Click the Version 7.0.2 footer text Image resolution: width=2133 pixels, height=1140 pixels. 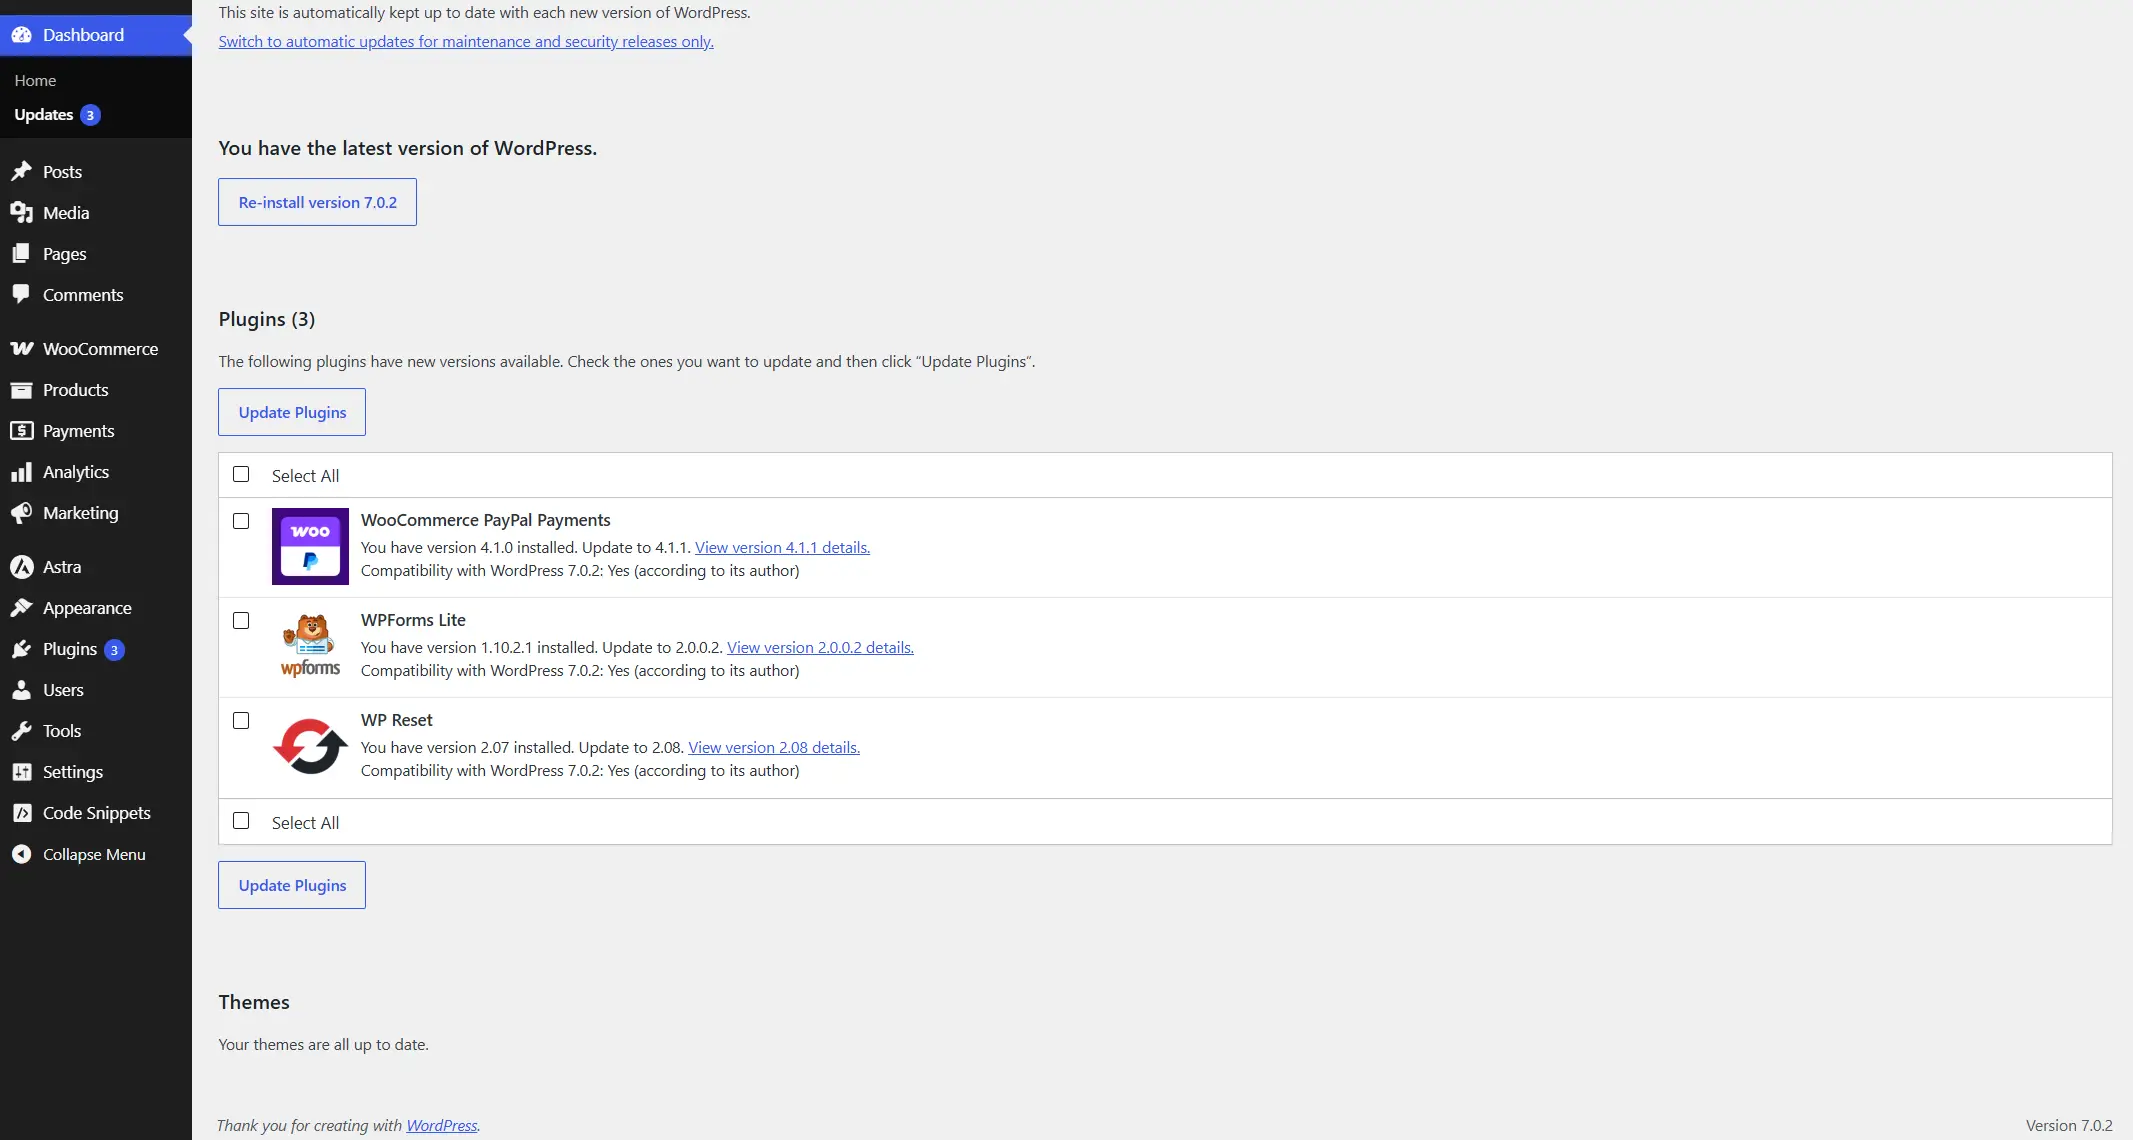[2069, 1125]
